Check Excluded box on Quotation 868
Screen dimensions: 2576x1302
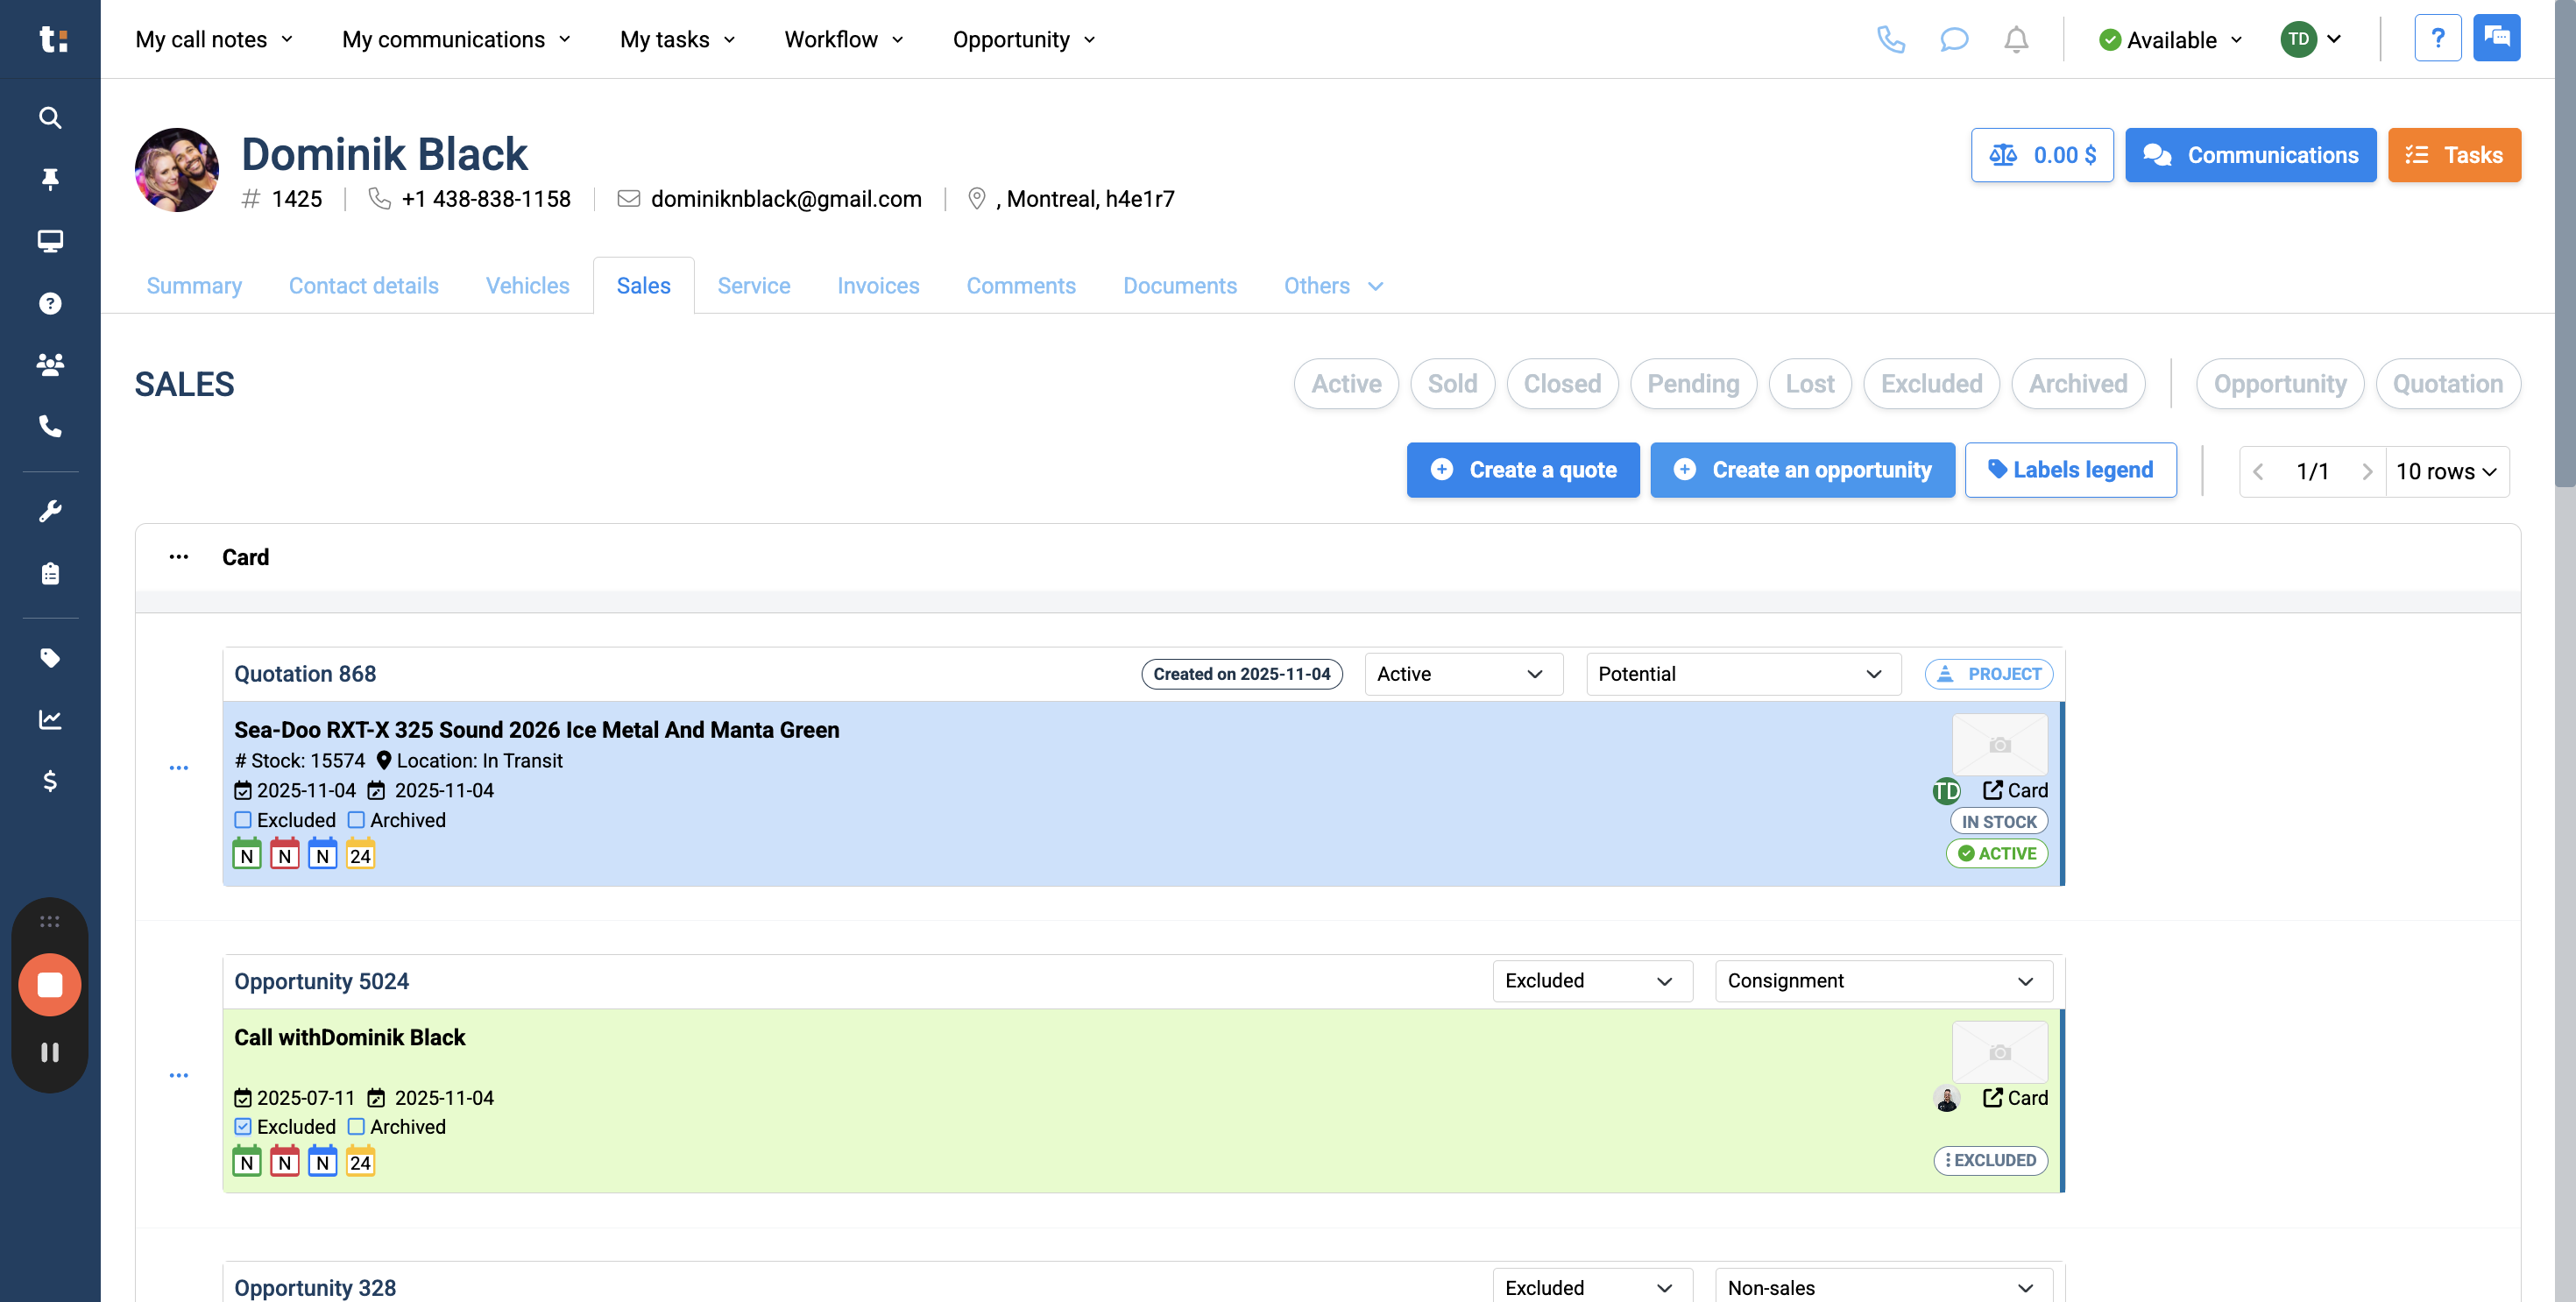pyautogui.click(x=243, y=820)
